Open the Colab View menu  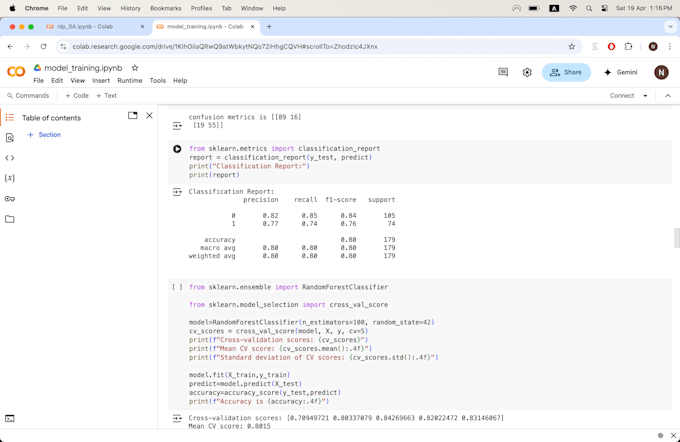(78, 80)
